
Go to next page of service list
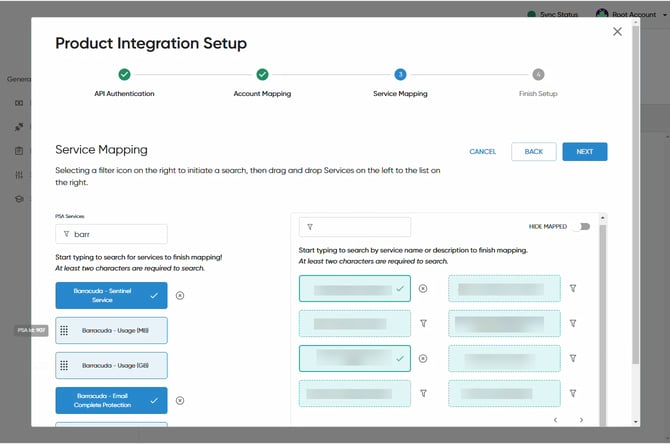click(581, 420)
